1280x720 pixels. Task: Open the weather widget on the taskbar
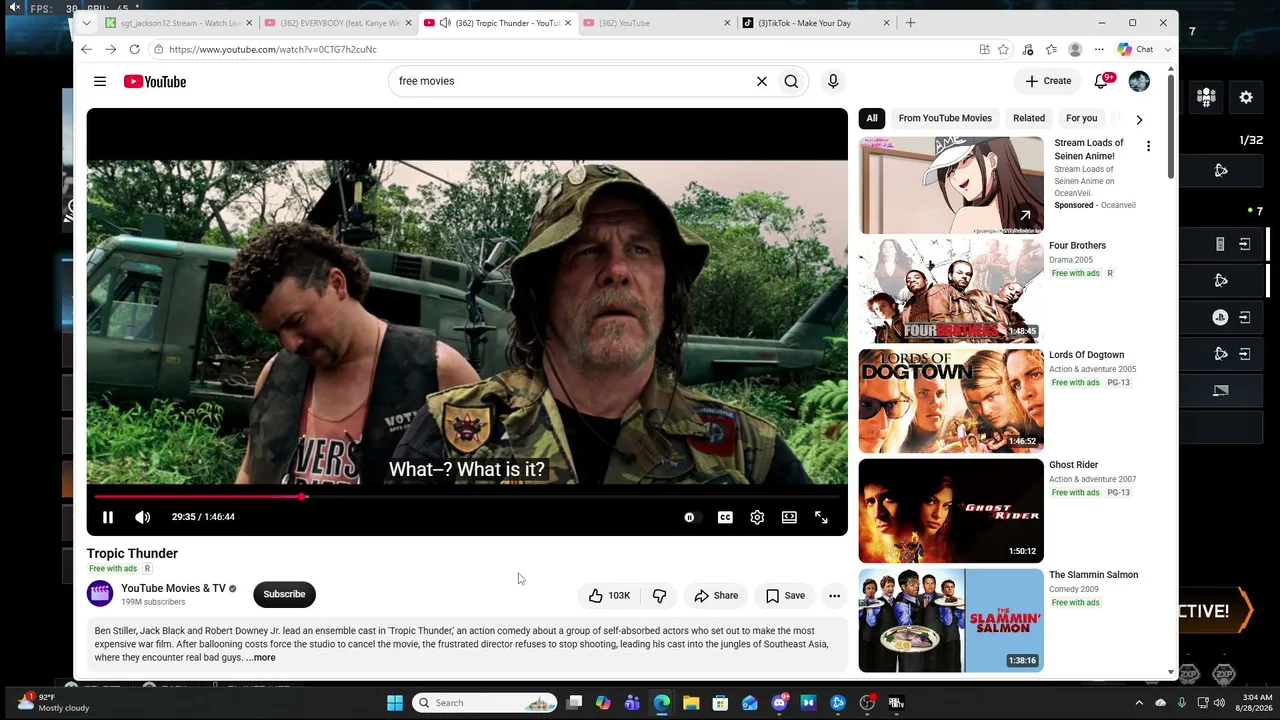click(54, 702)
